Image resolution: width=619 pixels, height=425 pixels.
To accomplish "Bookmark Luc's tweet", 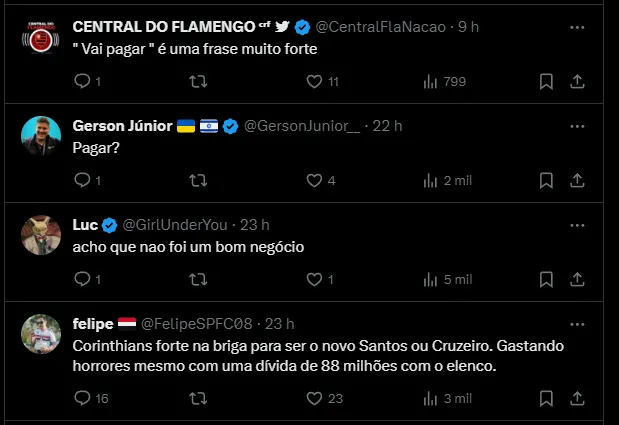I will (547, 279).
